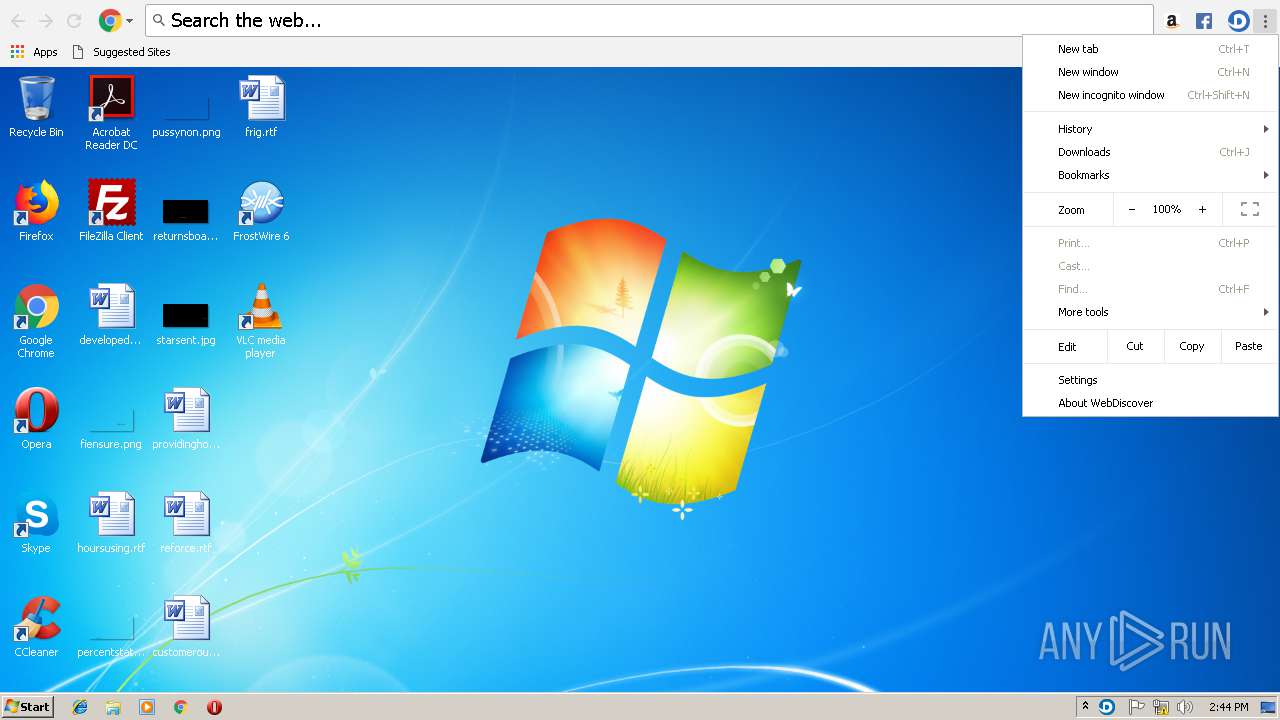
Task: Click the WebDiscover extension icon in toolbar
Action: coord(1238,21)
